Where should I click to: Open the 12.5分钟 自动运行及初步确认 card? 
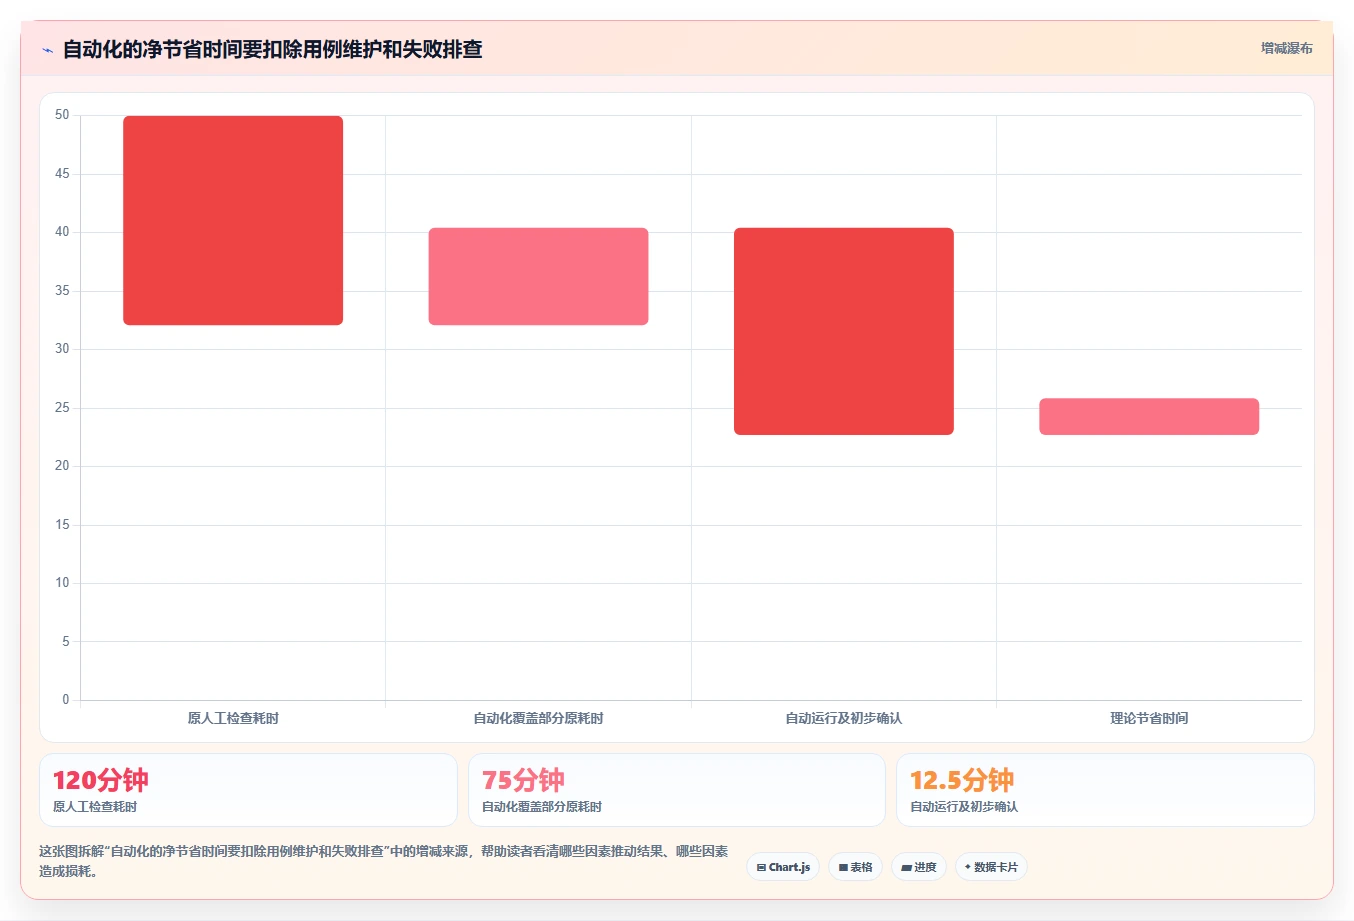[x=1105, y=790]
